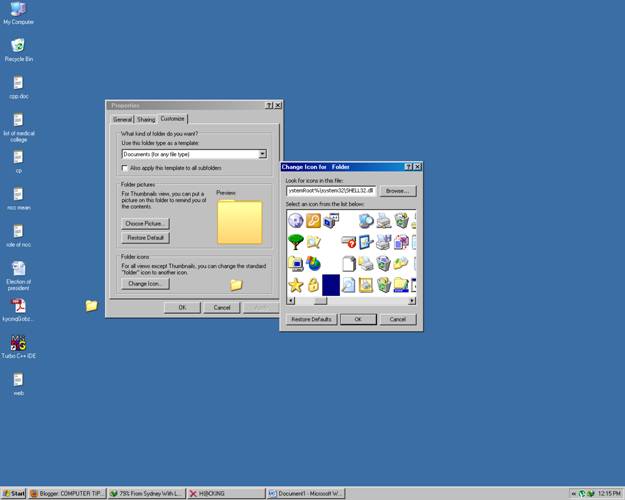Select the role of mcc desktop file
Image resolution: width=625 pixels, height=500 pixels.
(x=18, y=236)
